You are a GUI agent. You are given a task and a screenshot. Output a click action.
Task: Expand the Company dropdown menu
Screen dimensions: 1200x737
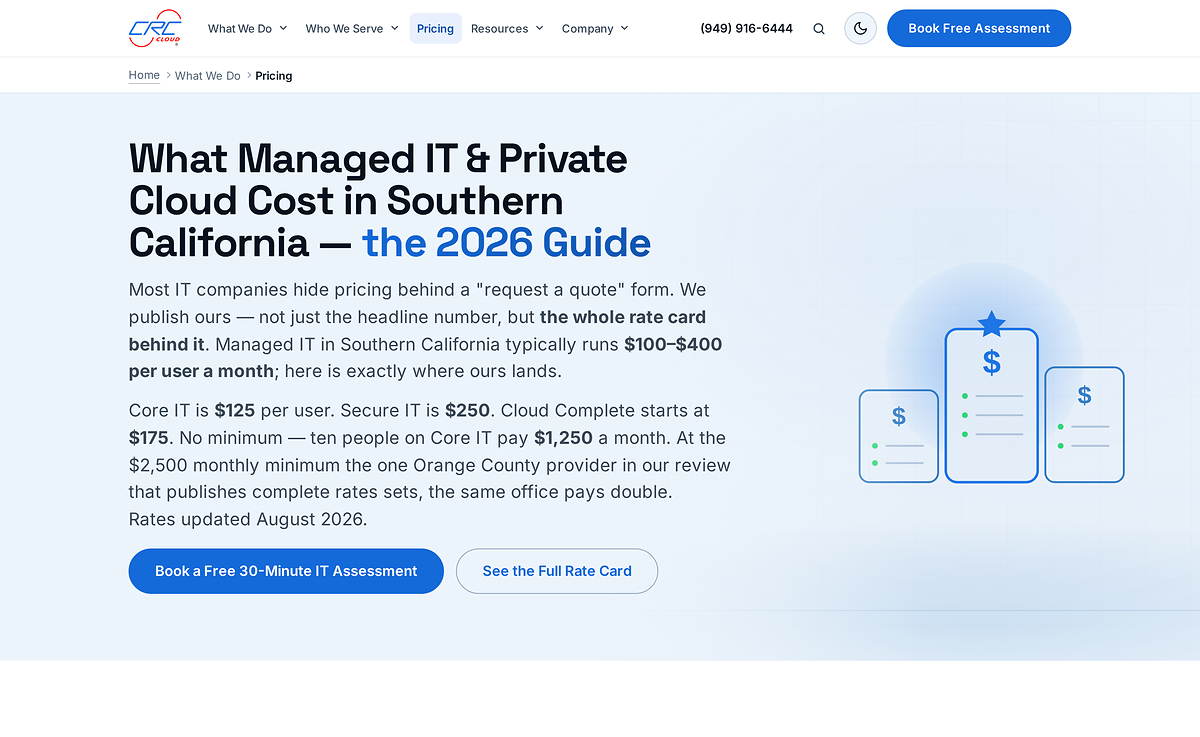[x=595, y=28]
